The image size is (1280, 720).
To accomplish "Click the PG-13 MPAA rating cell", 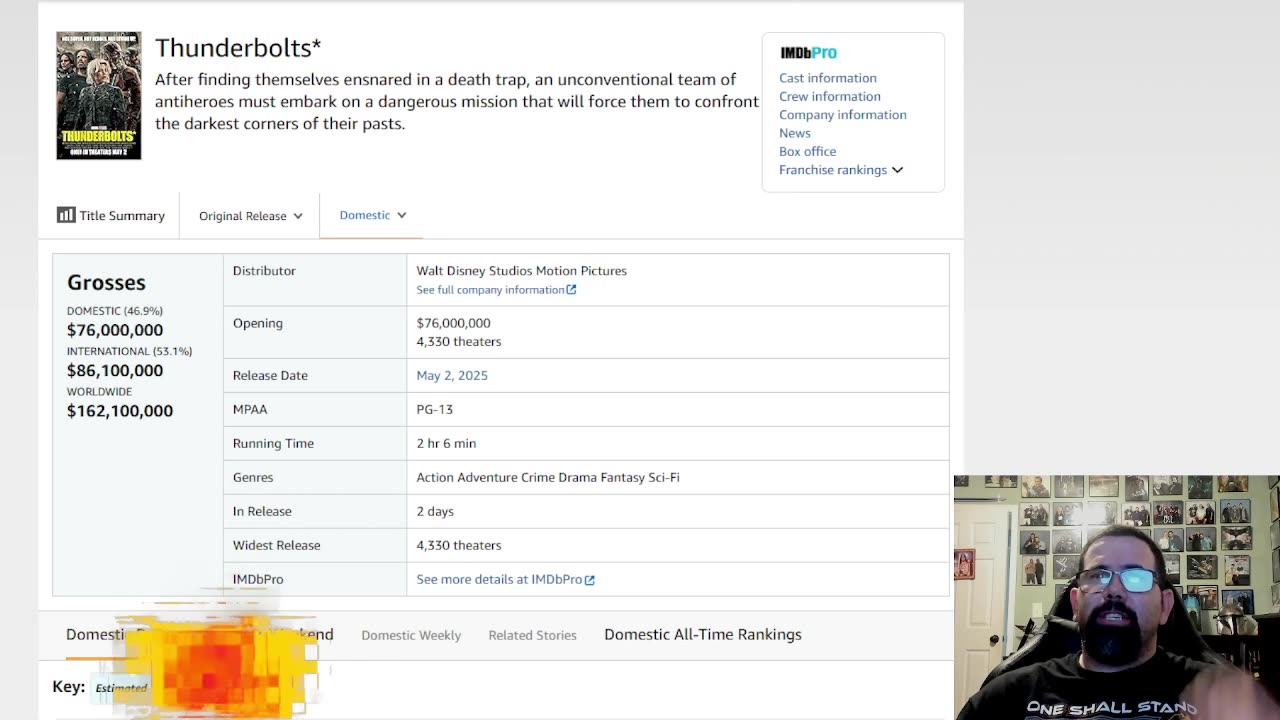I will pyautogui.click(x=434, y=409).
